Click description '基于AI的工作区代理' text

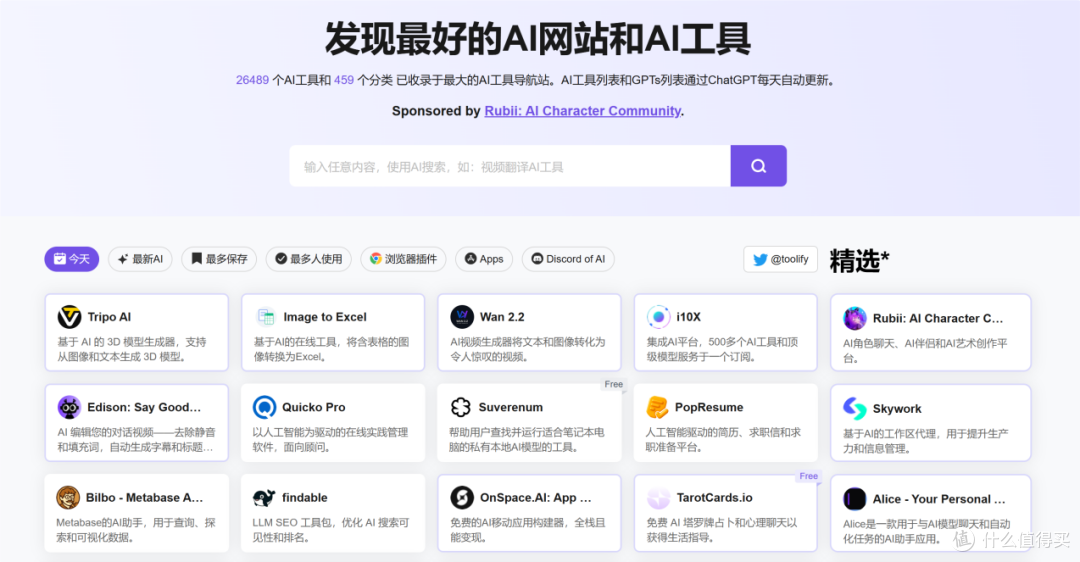tap(891, 433)
